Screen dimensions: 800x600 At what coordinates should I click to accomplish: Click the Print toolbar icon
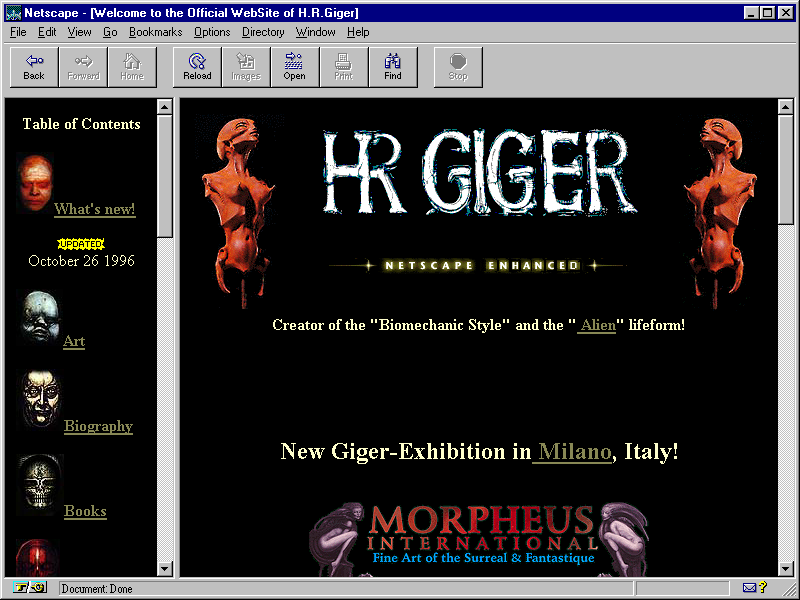[x=344, y=66]
